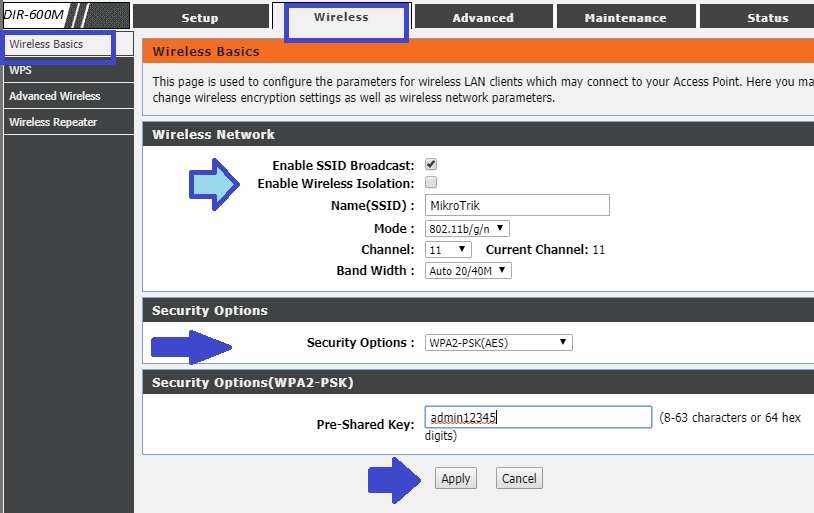Open the WPS sidebar page
The image size is (814, 513).
68,70
